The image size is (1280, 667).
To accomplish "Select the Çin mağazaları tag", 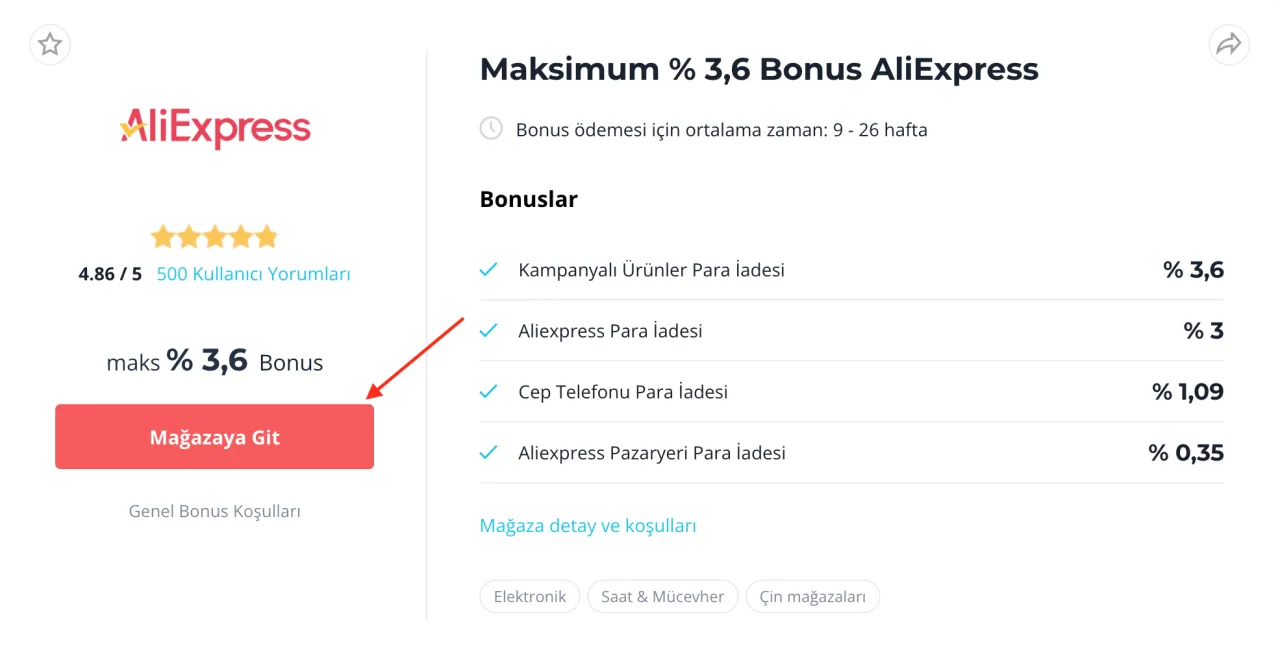I will [813, 597].
